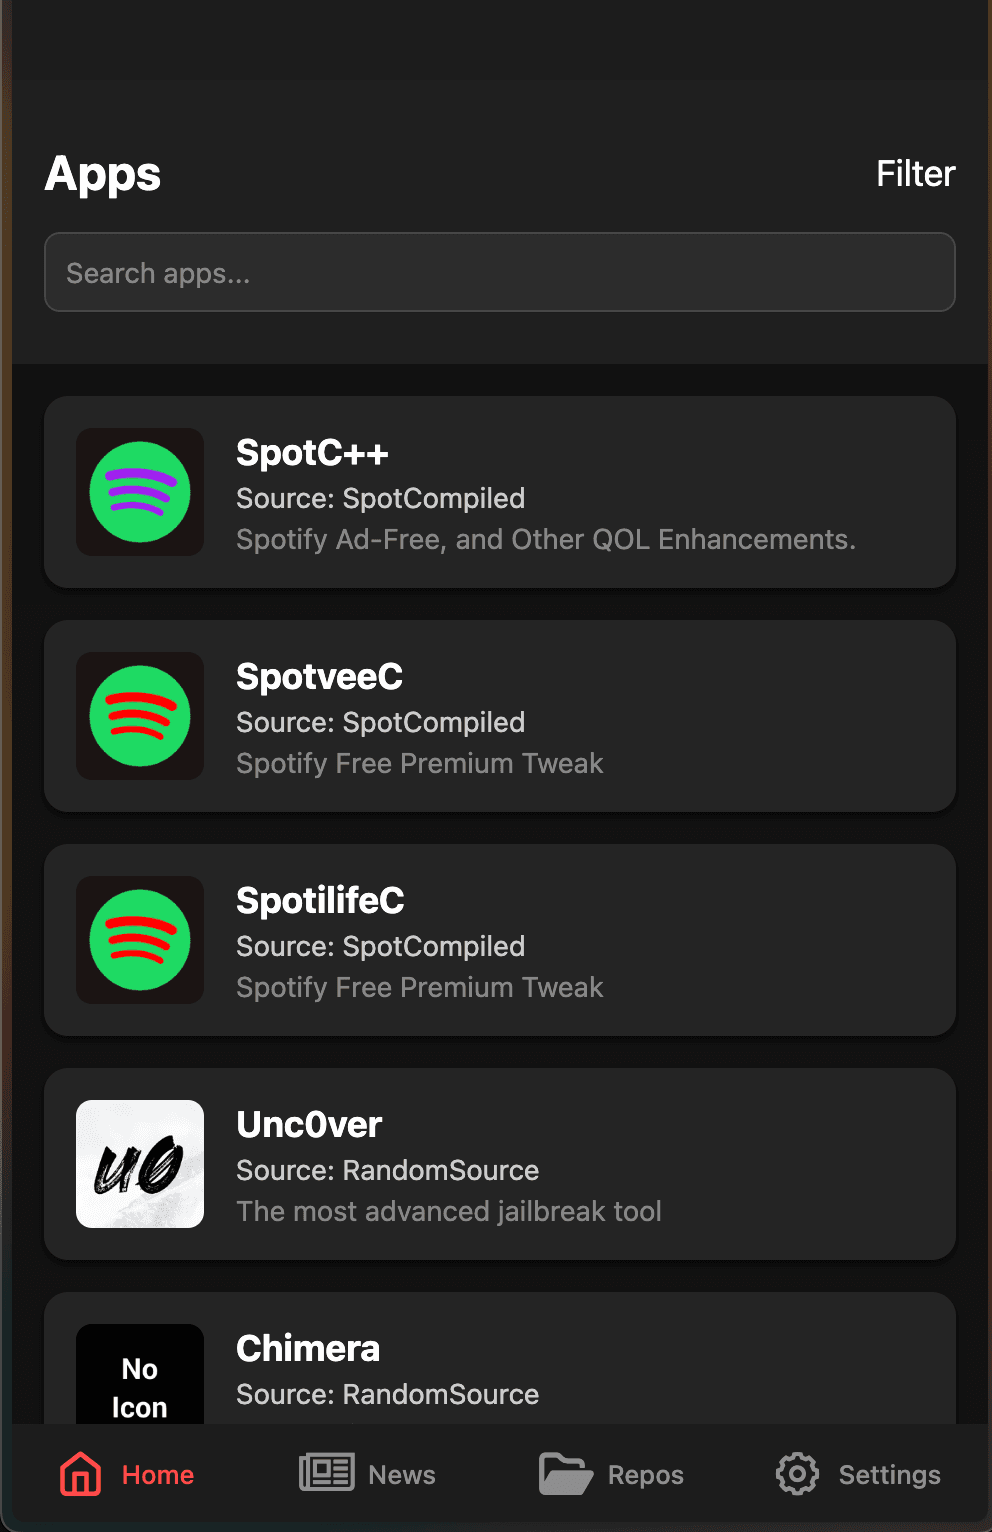Click Chimera's No Icon placeholder
The image size is (992, 1532).
pos(140,1378)
